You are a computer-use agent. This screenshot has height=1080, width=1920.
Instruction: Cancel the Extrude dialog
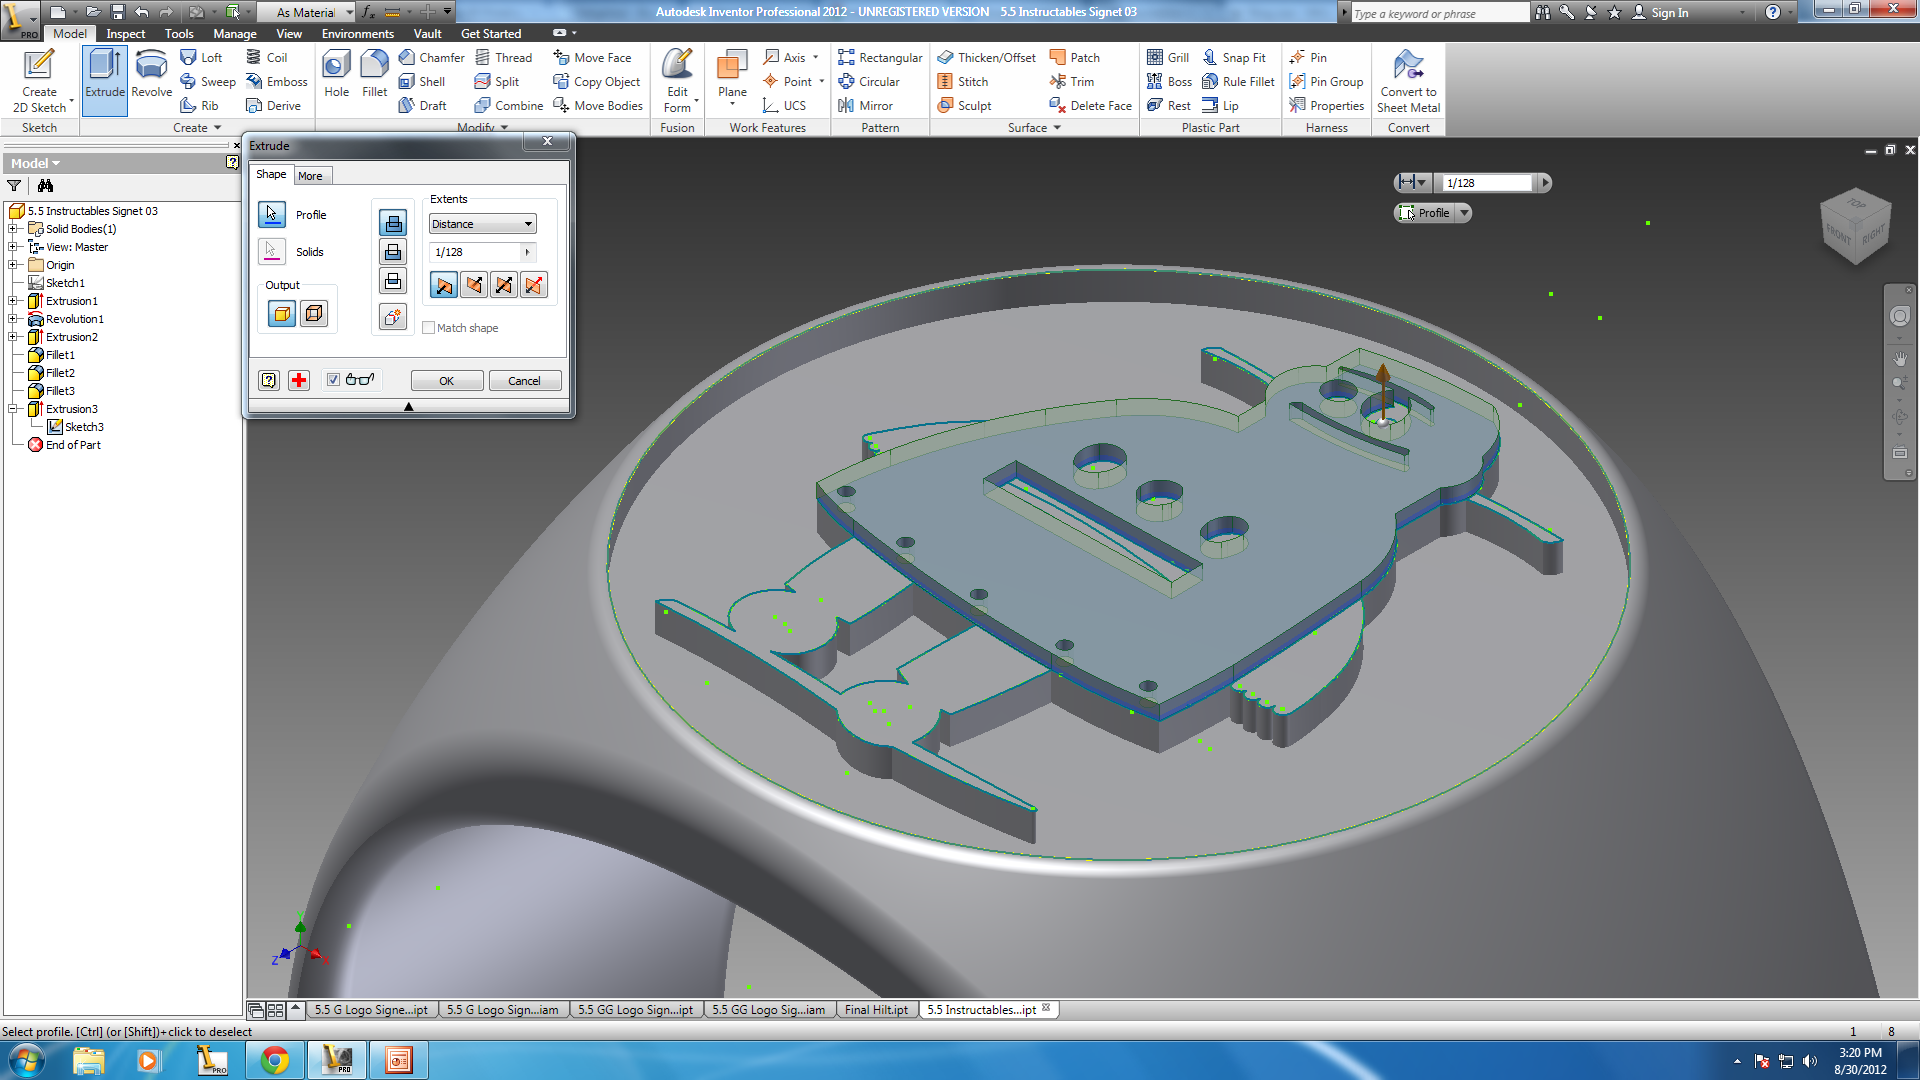click(524, 381)
